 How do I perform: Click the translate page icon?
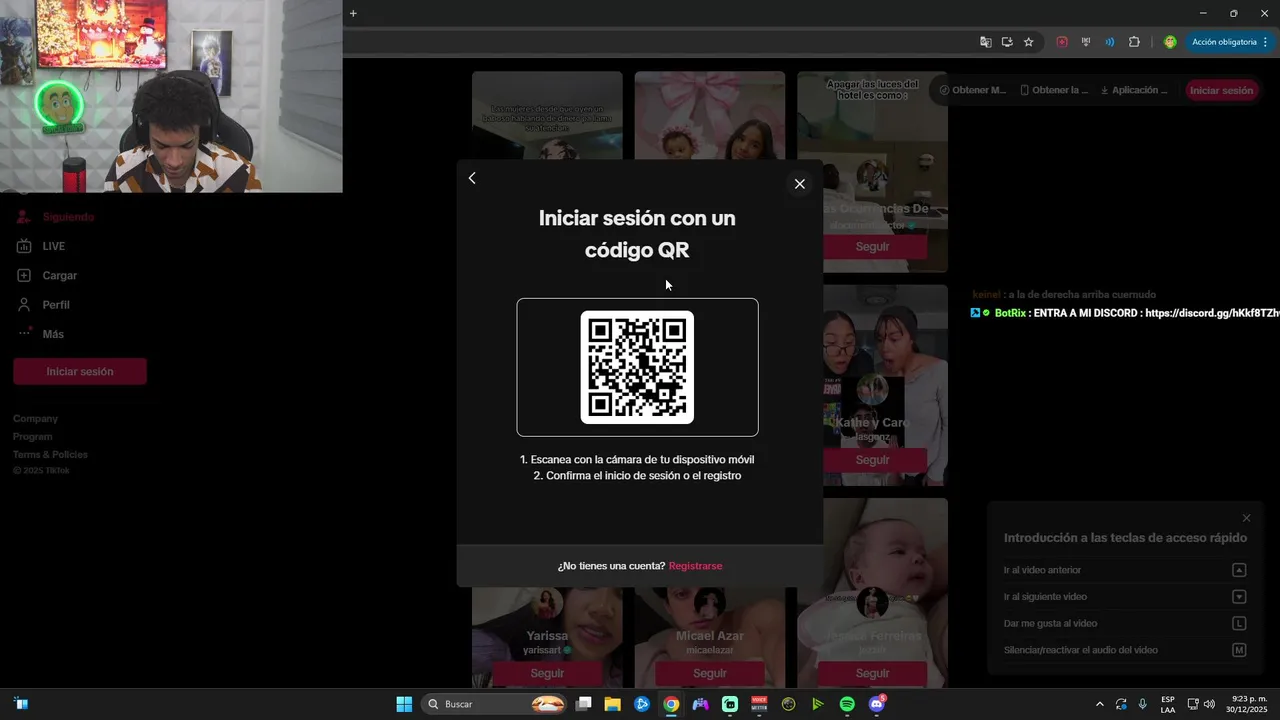tap(986, 42)
